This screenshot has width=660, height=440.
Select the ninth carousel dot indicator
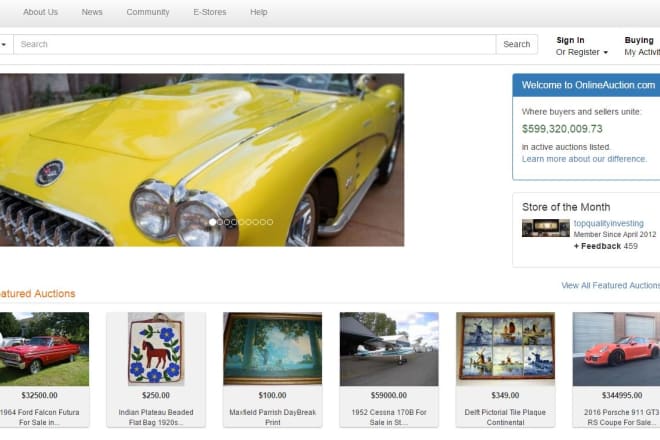click(270, 222)
